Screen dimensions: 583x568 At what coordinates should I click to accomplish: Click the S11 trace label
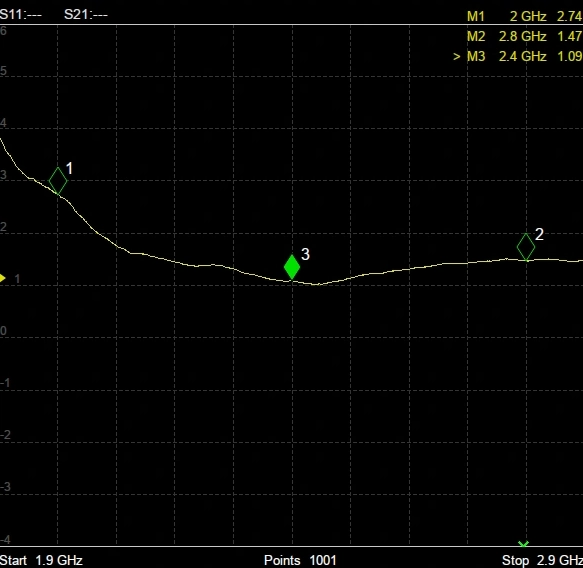click(x=21, y=15)
